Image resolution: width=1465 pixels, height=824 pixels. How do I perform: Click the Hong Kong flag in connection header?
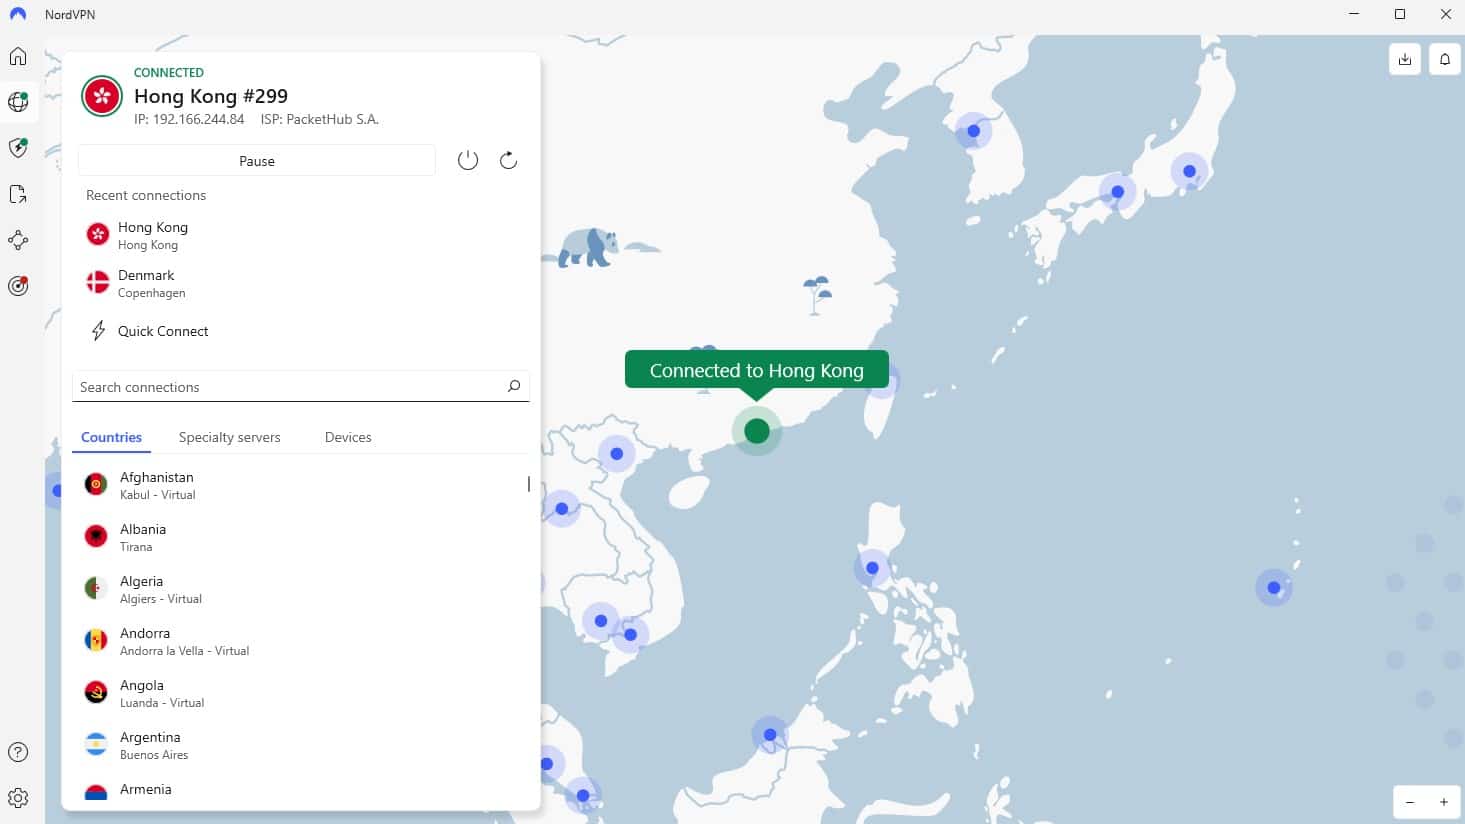[102, 96]
